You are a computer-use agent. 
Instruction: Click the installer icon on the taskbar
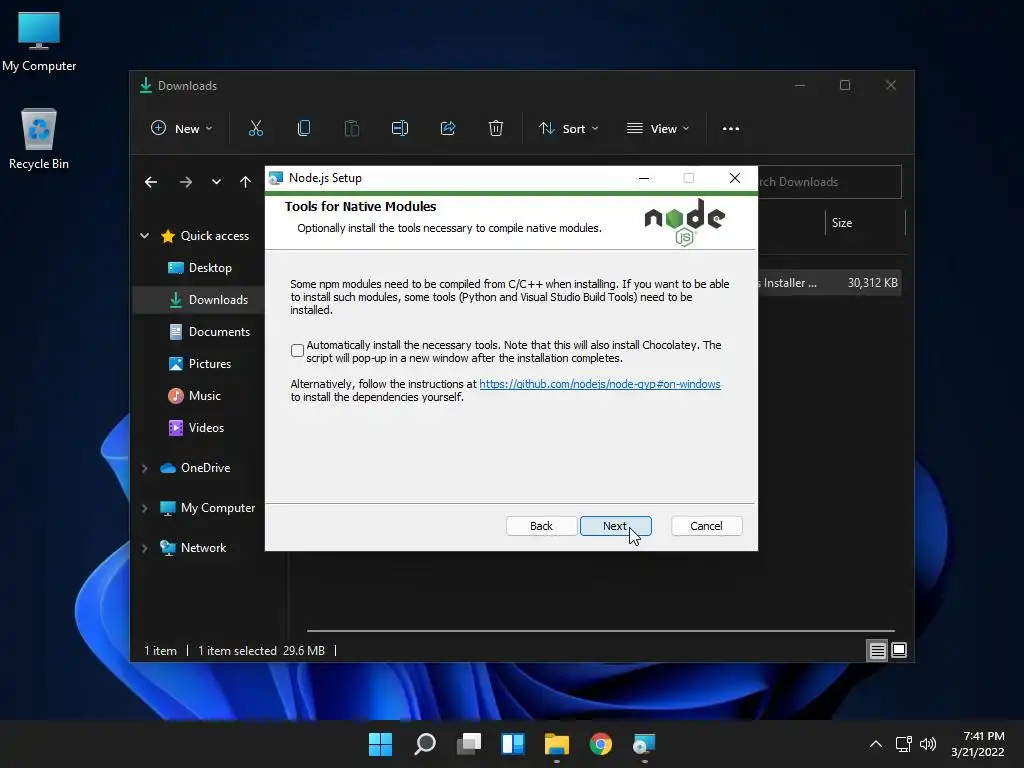[x=644, y=744]
